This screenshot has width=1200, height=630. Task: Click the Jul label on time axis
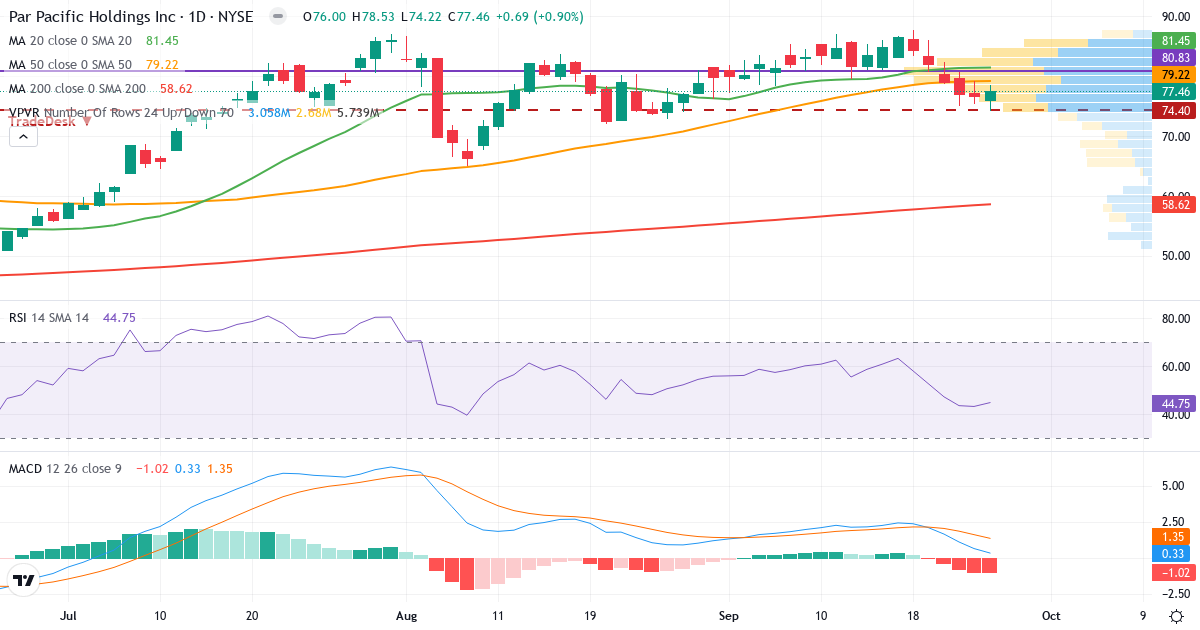pos(69,617)
